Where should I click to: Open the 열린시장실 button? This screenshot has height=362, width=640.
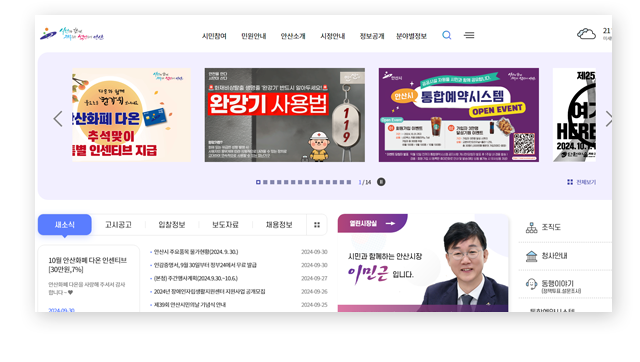coord(372,223)
